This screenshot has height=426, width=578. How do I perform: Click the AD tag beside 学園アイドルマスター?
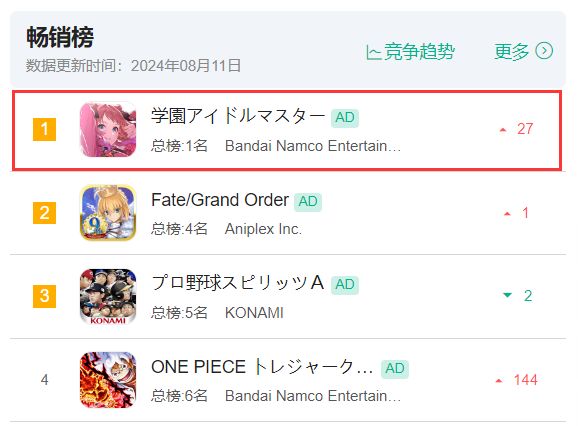[x=345, y=118]
